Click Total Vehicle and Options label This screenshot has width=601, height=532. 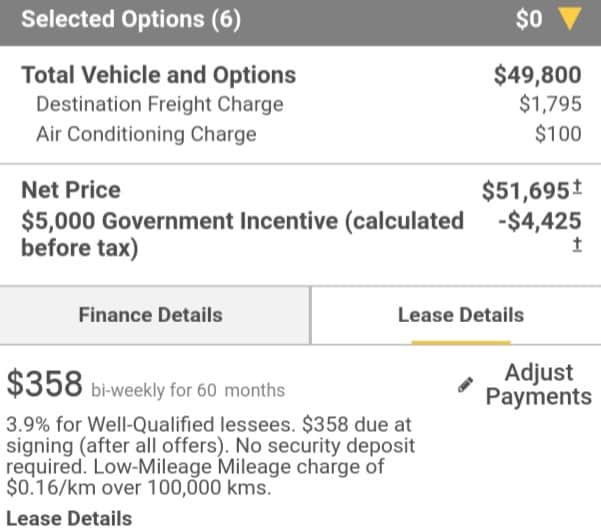[159, 75]
